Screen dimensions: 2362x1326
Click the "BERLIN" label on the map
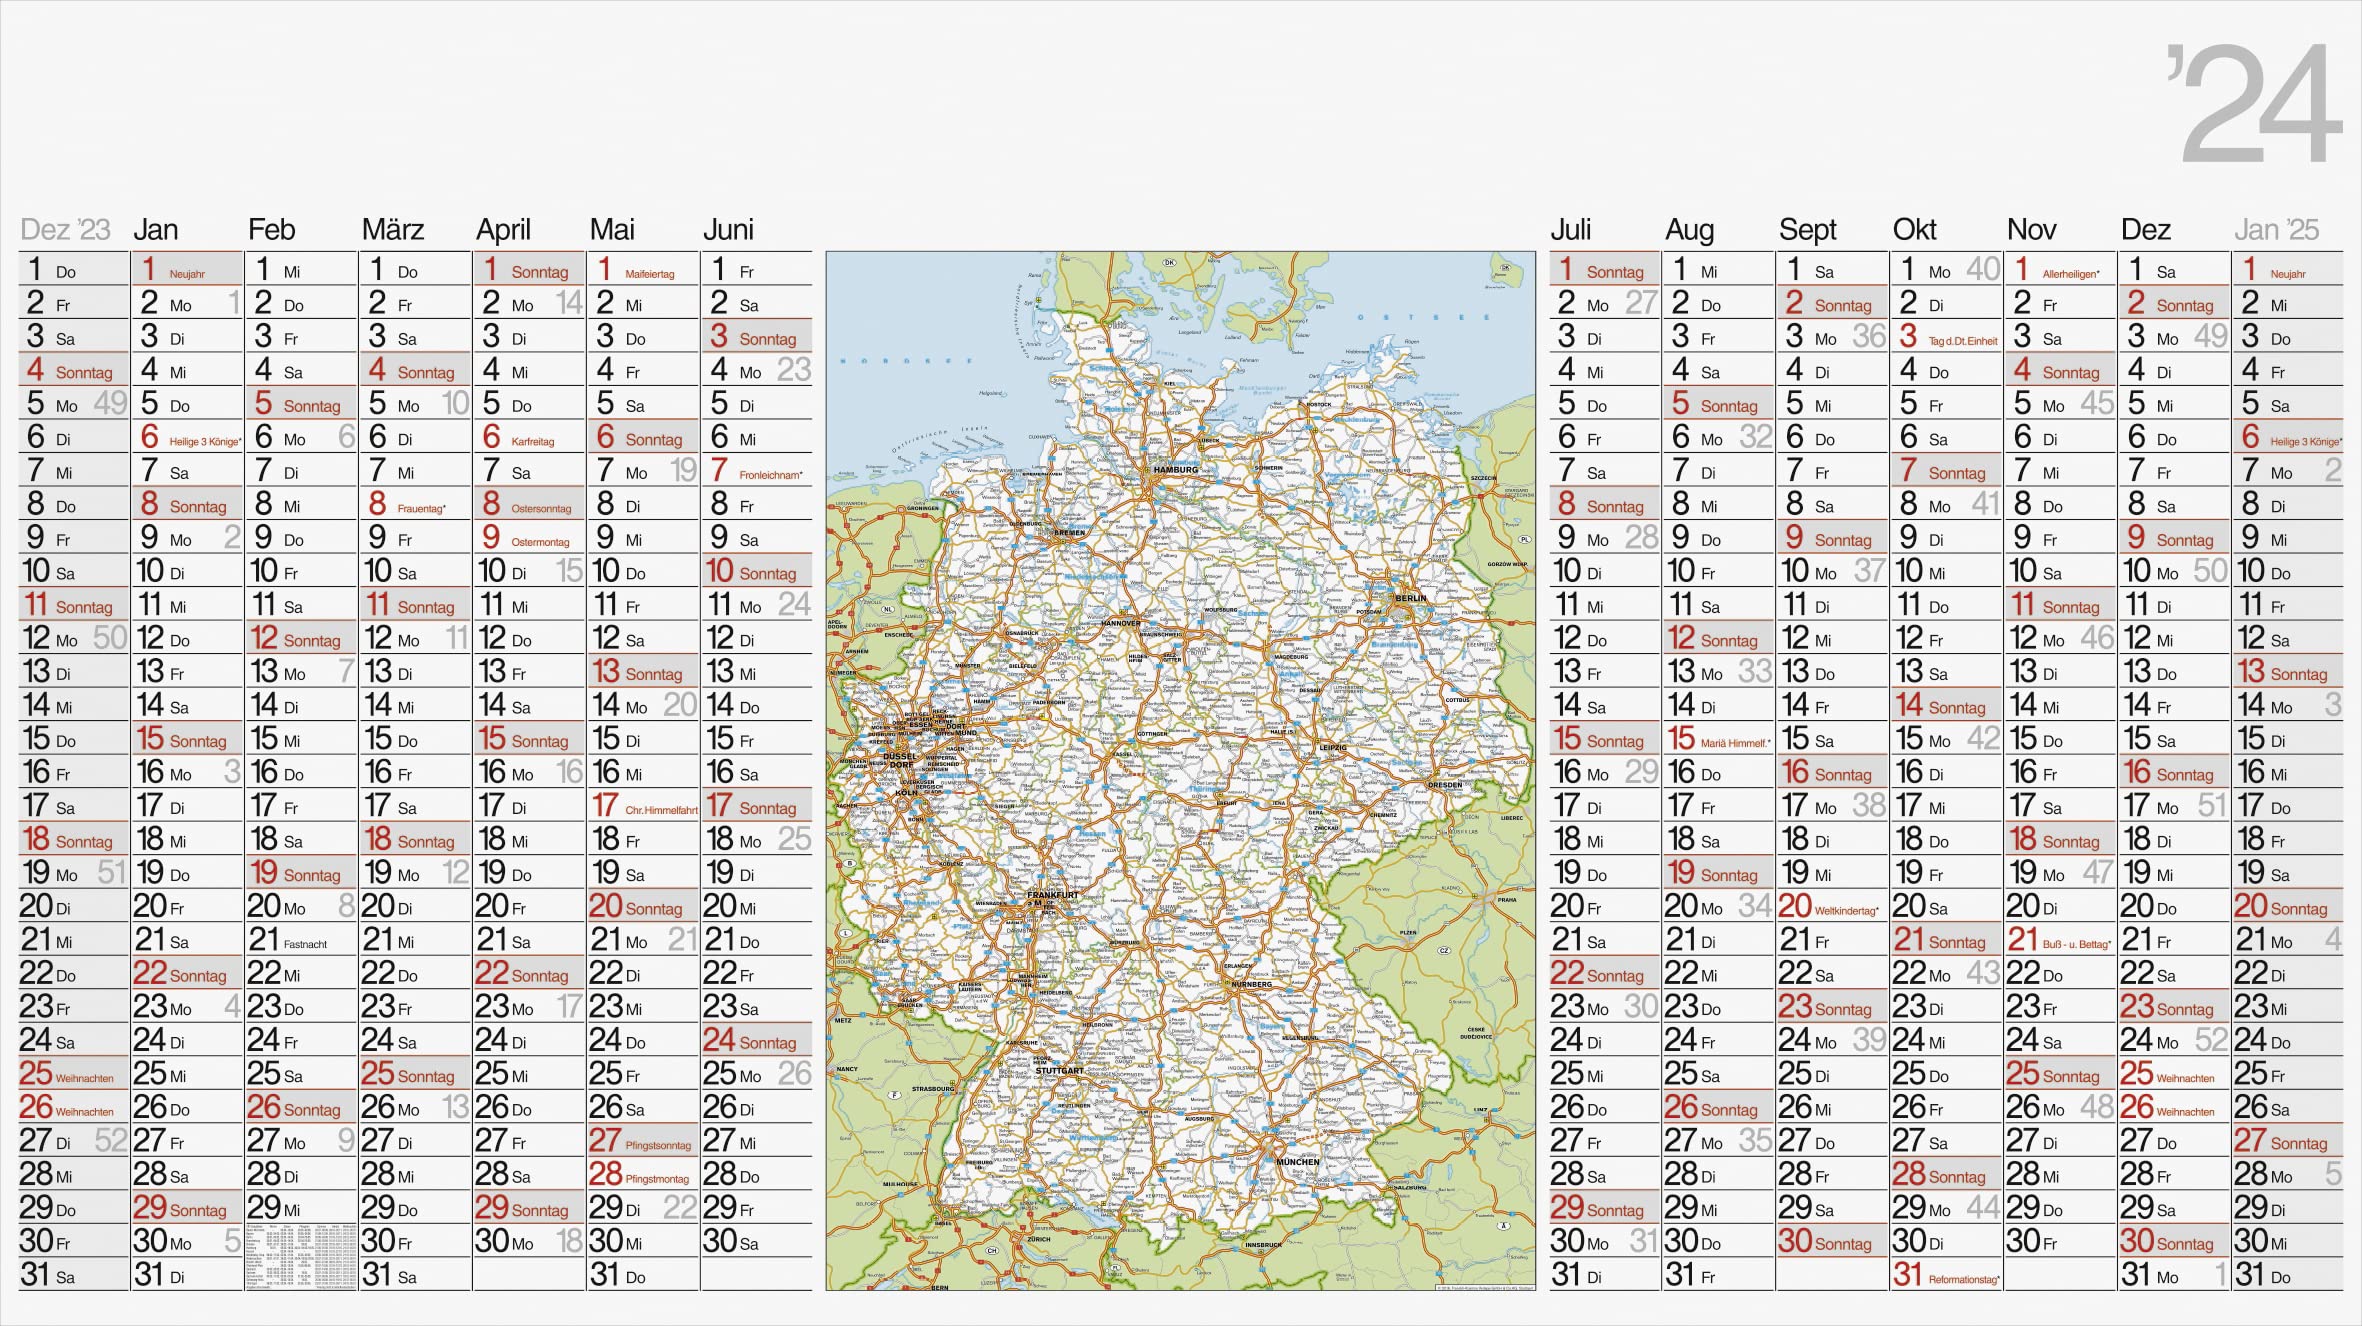point(1411,598)
